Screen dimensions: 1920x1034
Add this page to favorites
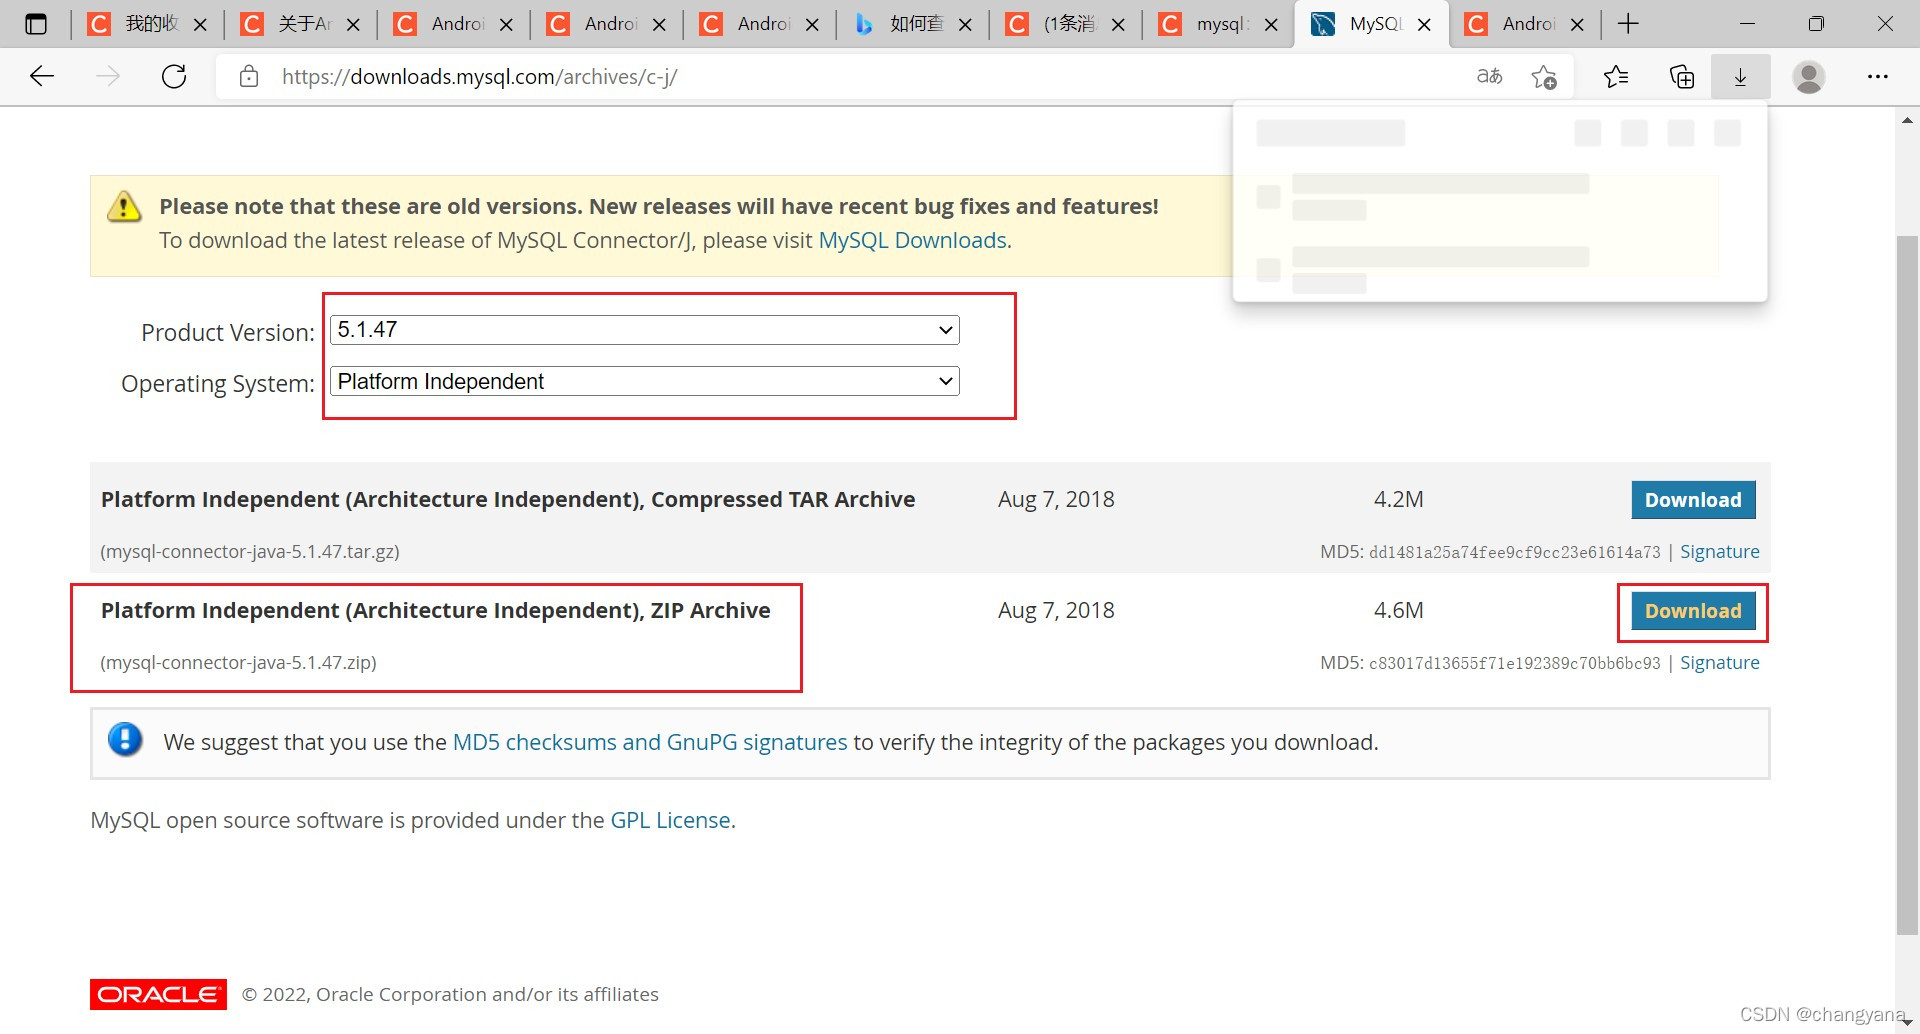tap(1544, 77)
